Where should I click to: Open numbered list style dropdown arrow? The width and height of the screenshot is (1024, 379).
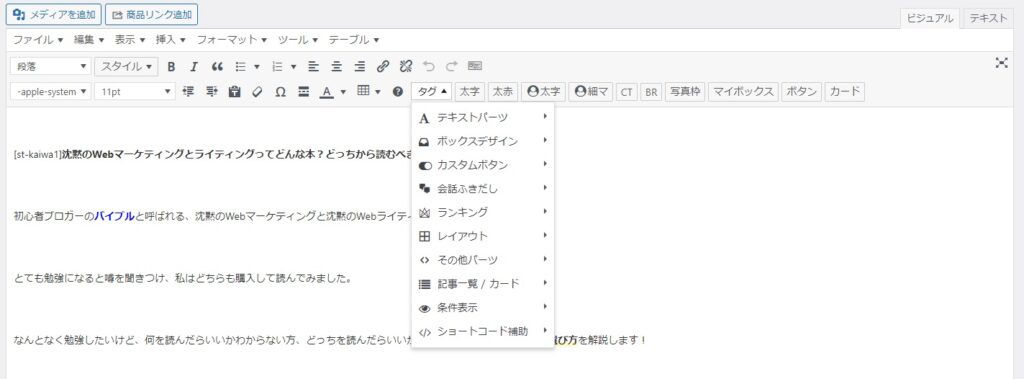(293, 67)
